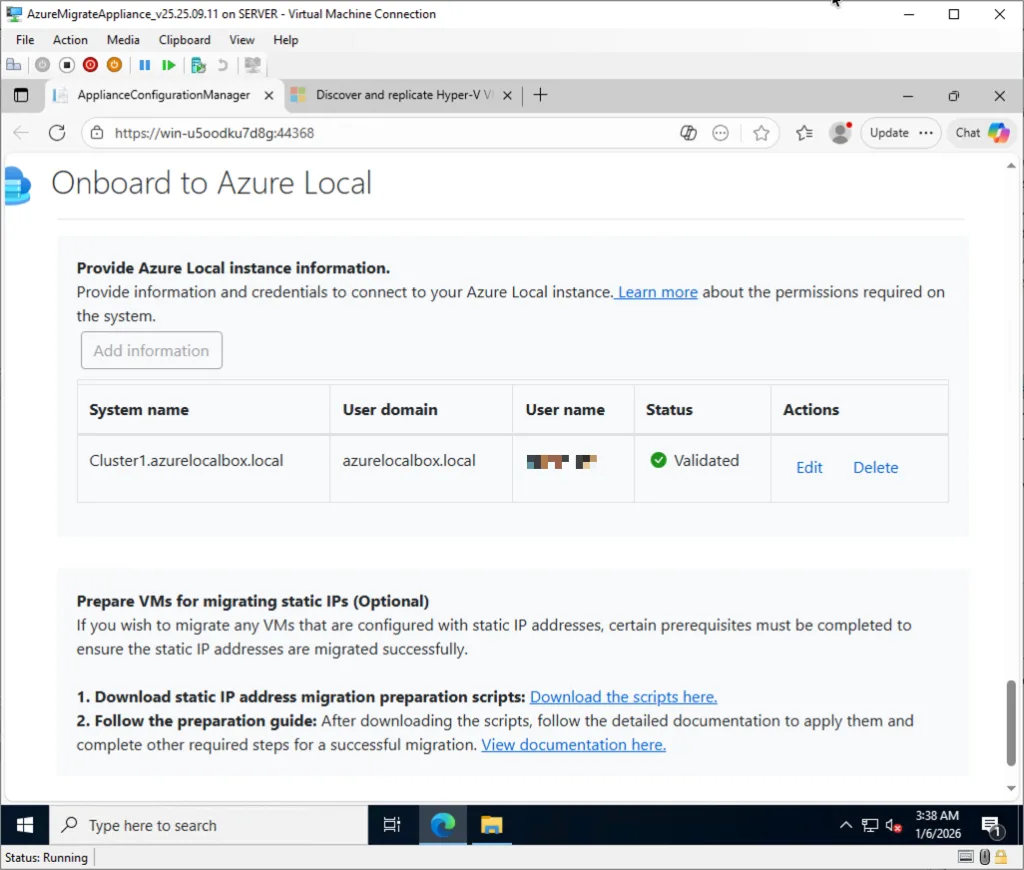Click Download the scripts here link
Screen dimensions: 1024x870
pos(623,697)
